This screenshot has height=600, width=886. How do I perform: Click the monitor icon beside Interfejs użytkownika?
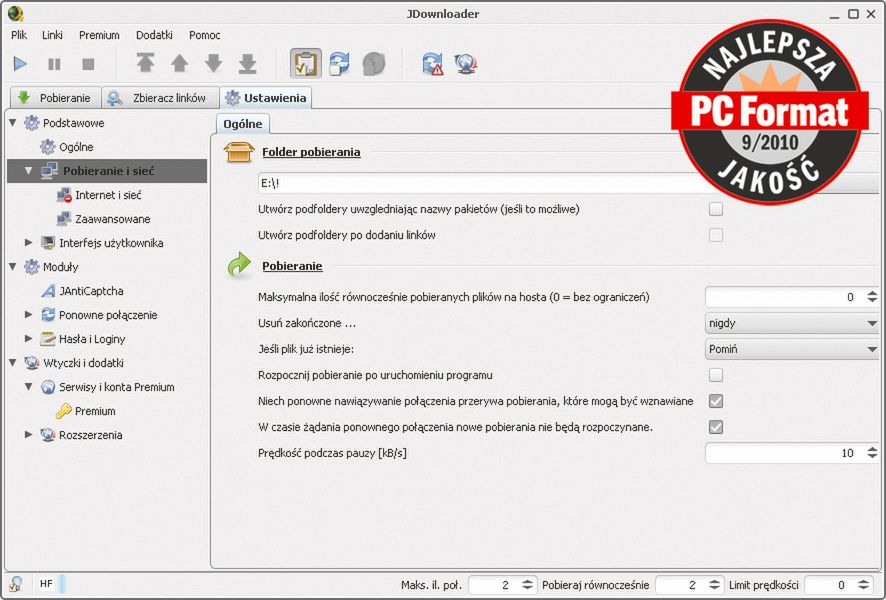point(48,243)
